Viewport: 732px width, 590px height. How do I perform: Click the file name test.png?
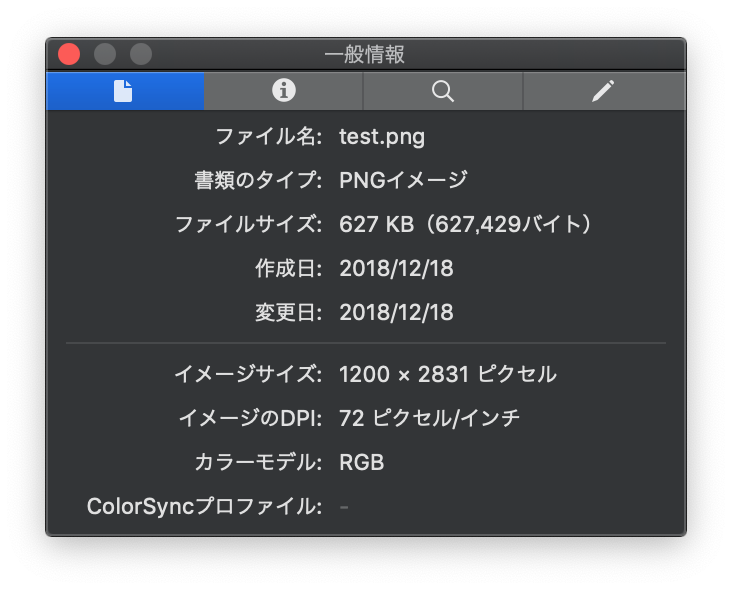(x=382, y=137)
